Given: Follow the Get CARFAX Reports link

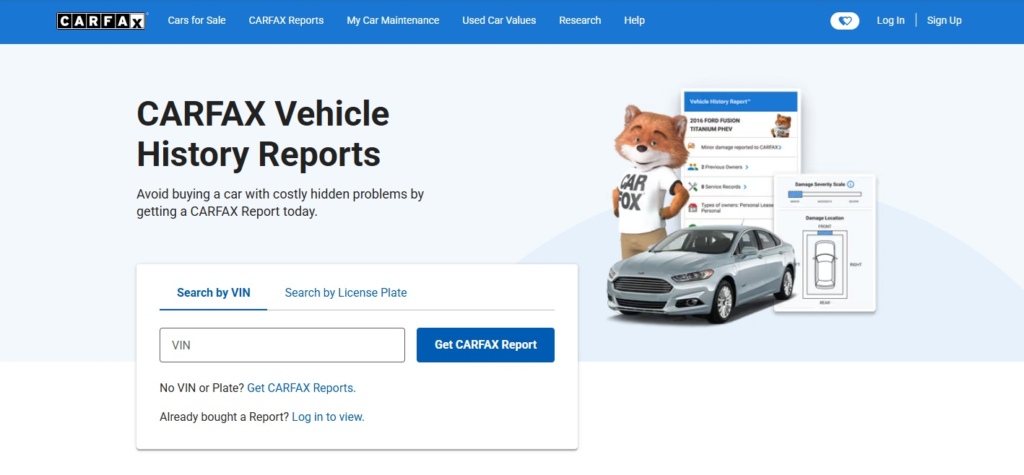Looking at the screenshot, I should [301, 388].
